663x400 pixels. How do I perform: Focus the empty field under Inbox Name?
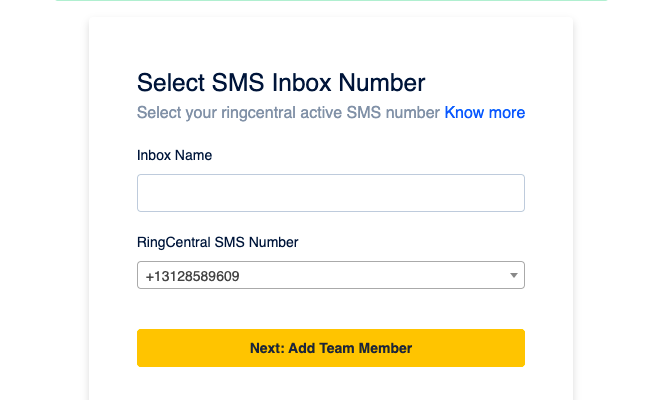[x=330, y=193]
